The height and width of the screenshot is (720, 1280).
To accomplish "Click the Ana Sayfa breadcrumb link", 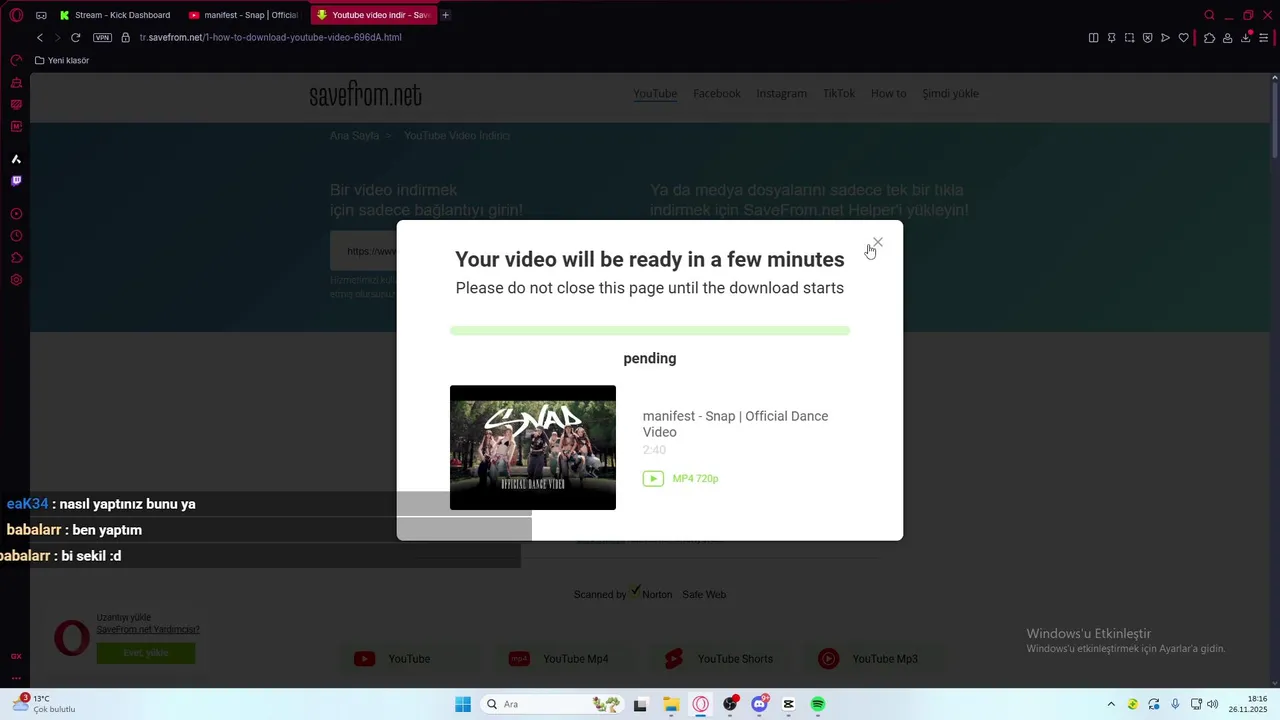I will pyautogui.click(x=354, y=135).
